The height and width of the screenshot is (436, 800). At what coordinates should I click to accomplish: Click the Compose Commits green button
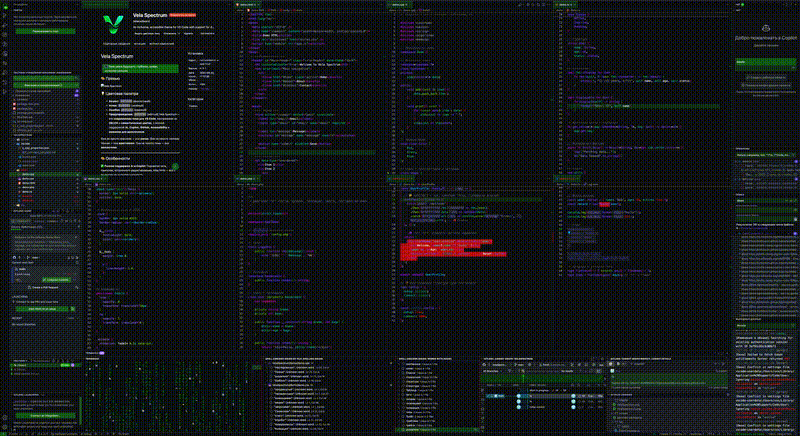point(56,279)
